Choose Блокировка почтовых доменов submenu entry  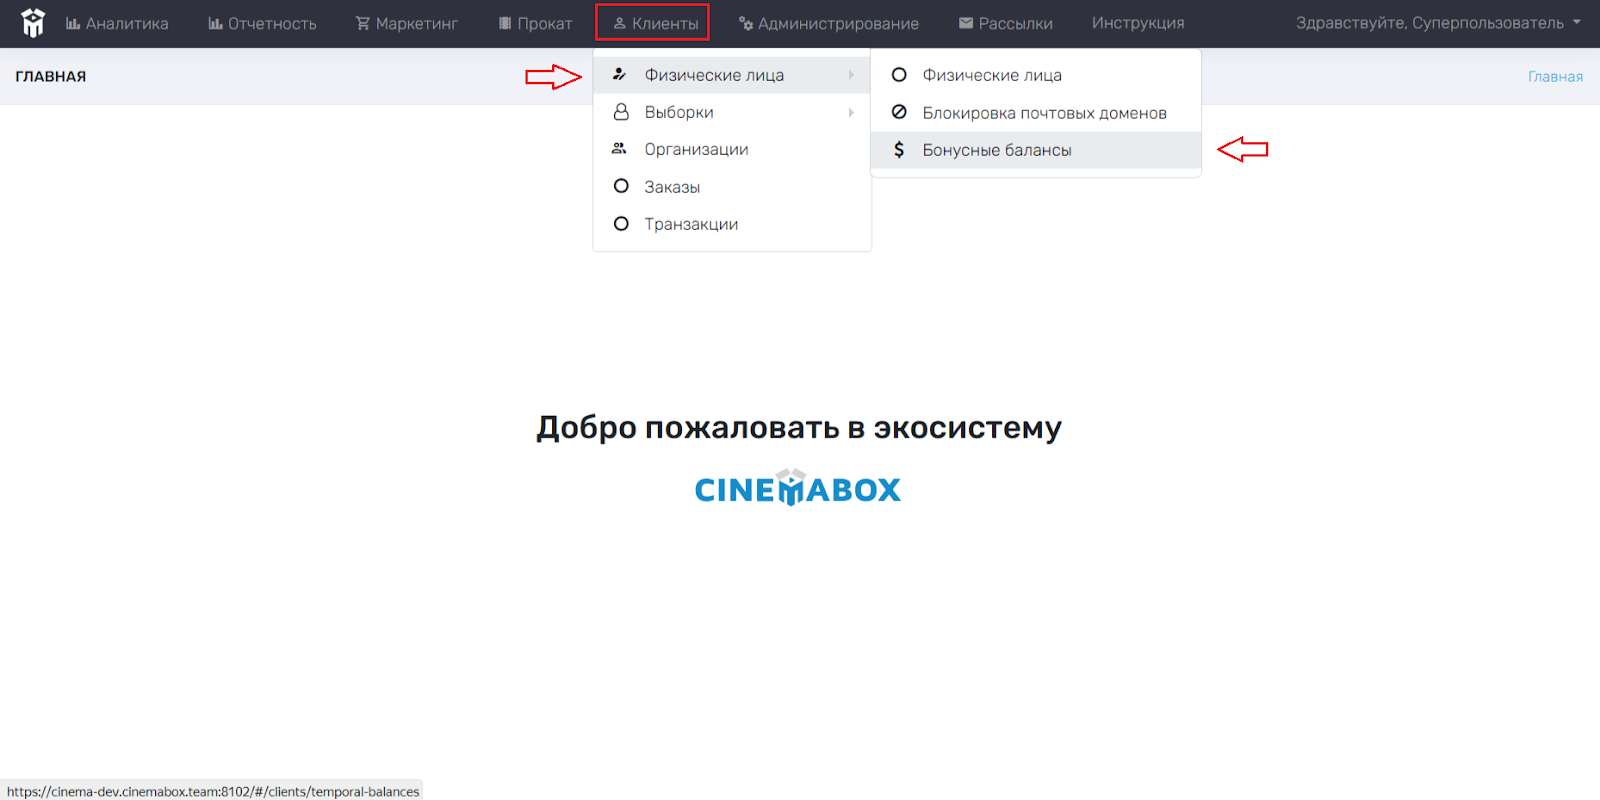1036,113
